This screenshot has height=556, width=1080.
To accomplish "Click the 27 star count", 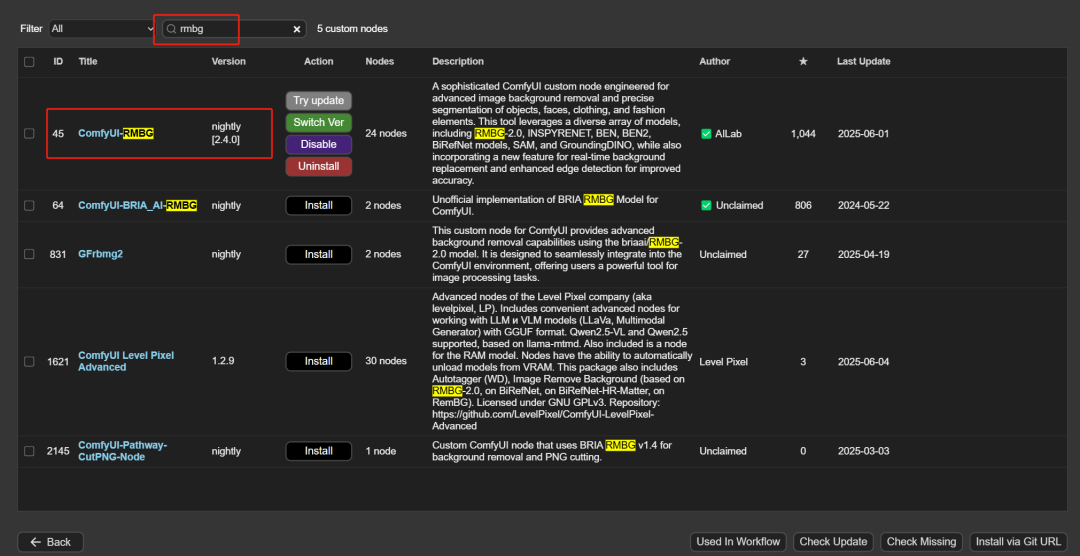I will pyautogui.click(x=803, y=254).
